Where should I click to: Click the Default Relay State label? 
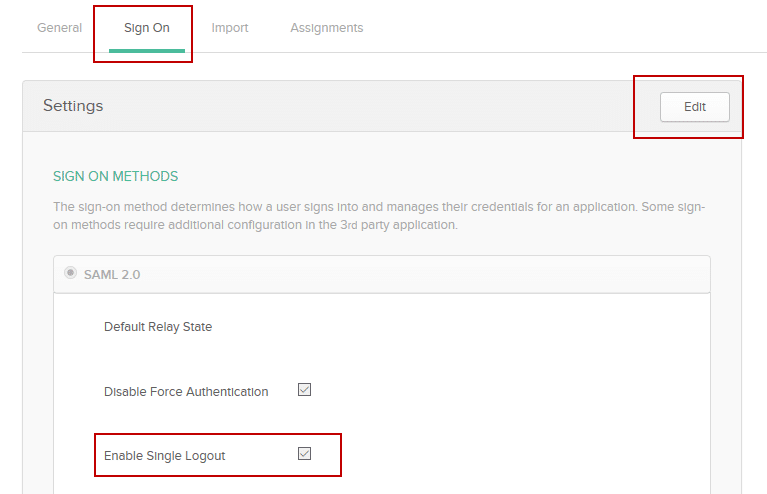[158, 327]
